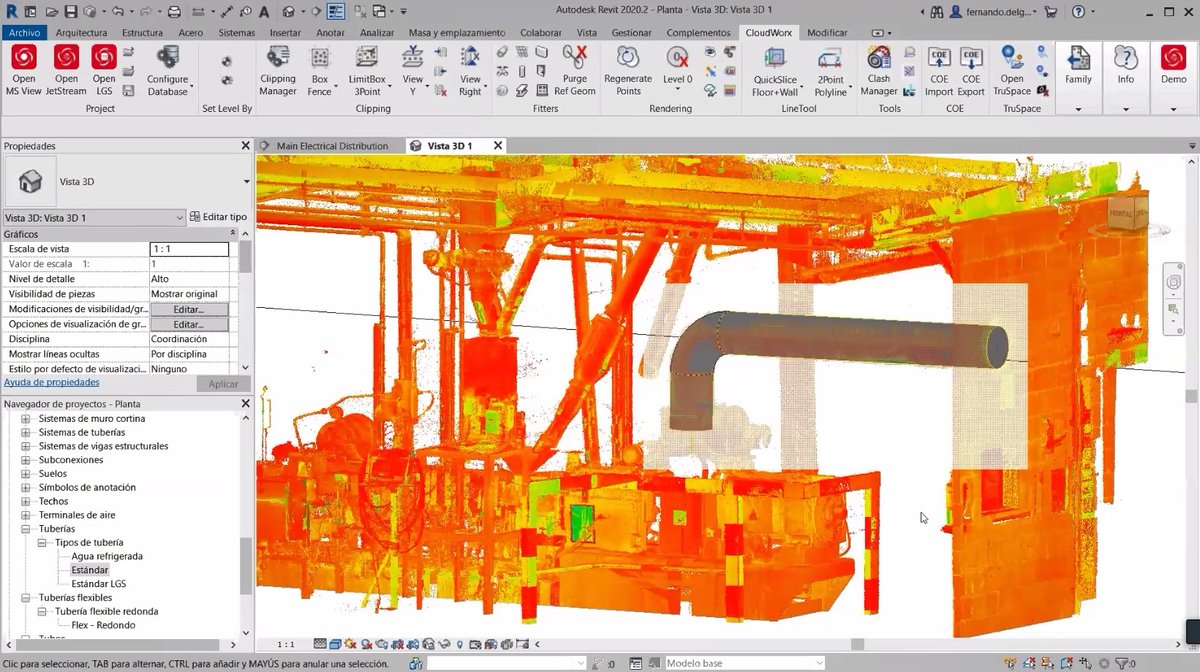Click the Open LGS icon

click(103, 70)
